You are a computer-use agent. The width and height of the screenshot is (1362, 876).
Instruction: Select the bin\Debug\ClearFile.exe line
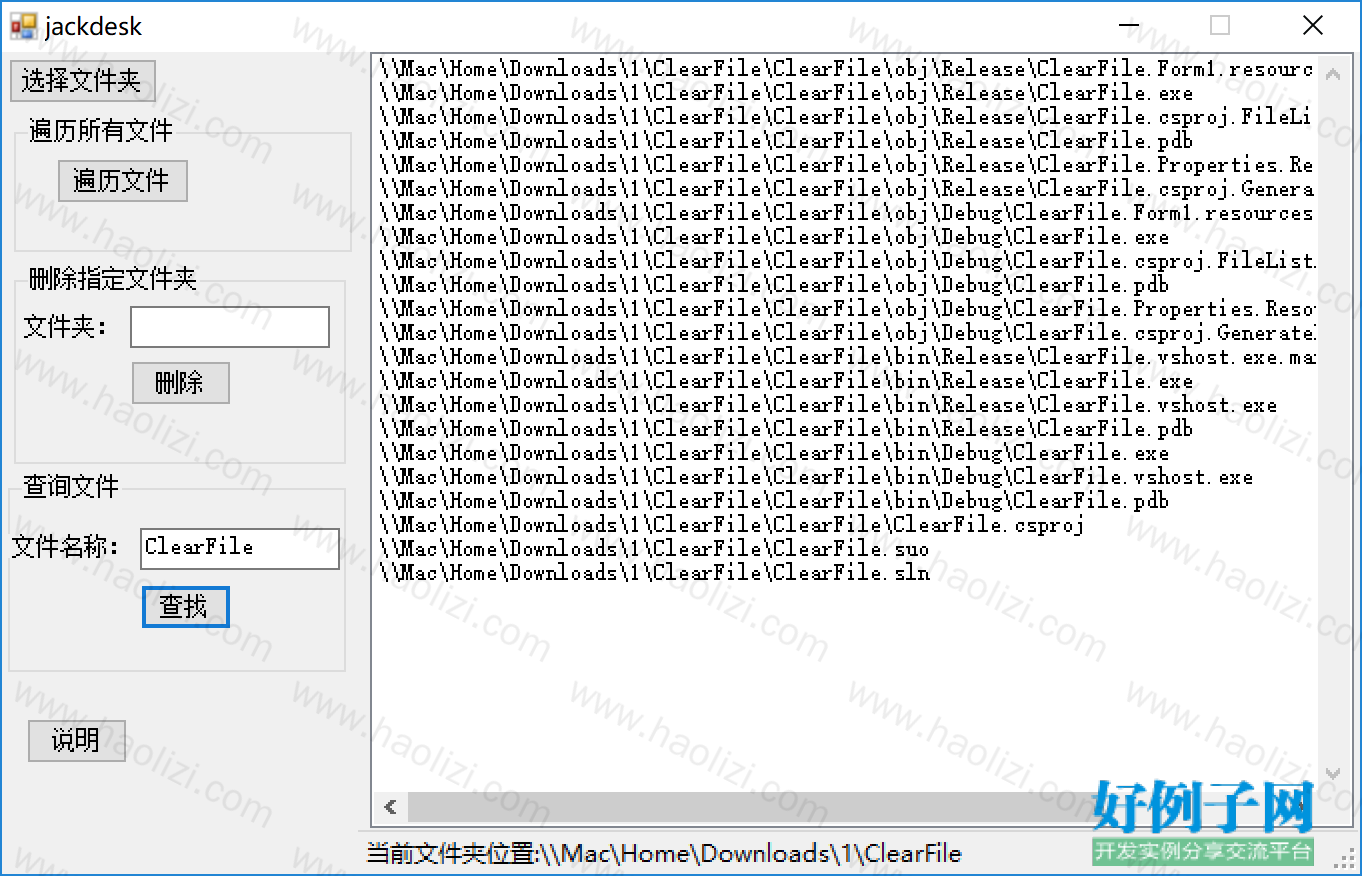point(773,453)
